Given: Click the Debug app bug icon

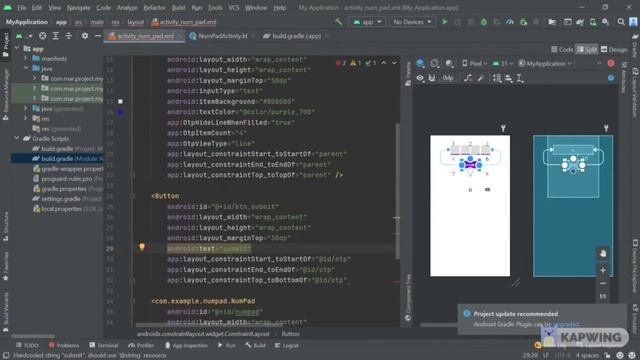Looking at the screenshot, I should (484, 22).
